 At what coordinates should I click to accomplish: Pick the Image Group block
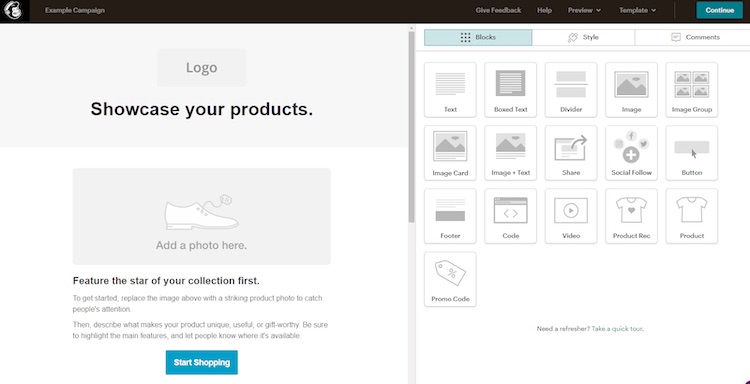692,89
